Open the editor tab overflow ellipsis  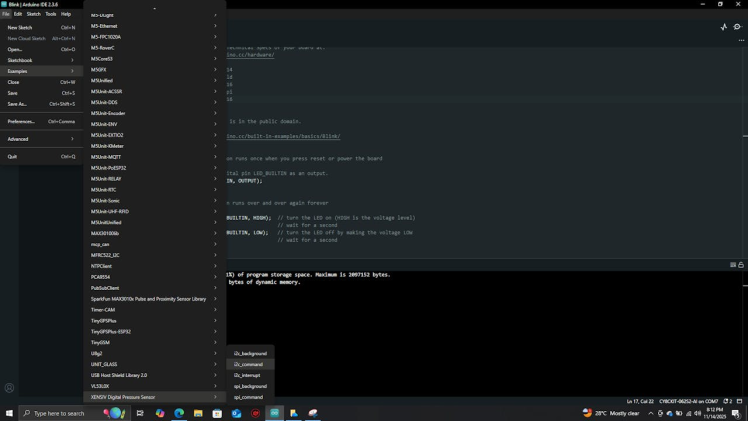tap(741, 41)
